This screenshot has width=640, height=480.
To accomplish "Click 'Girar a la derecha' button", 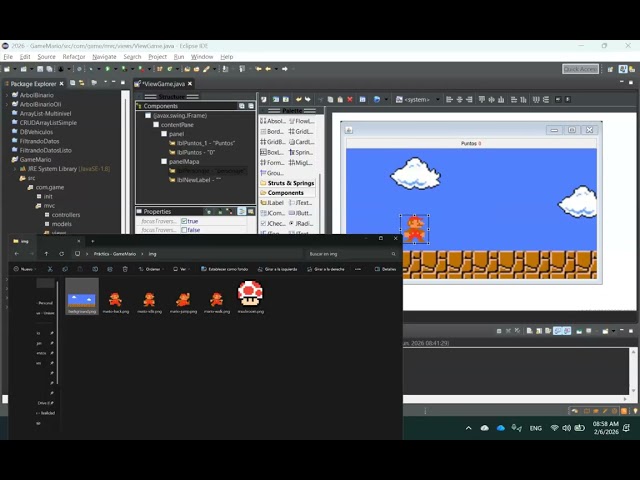I will pos(326,269).
